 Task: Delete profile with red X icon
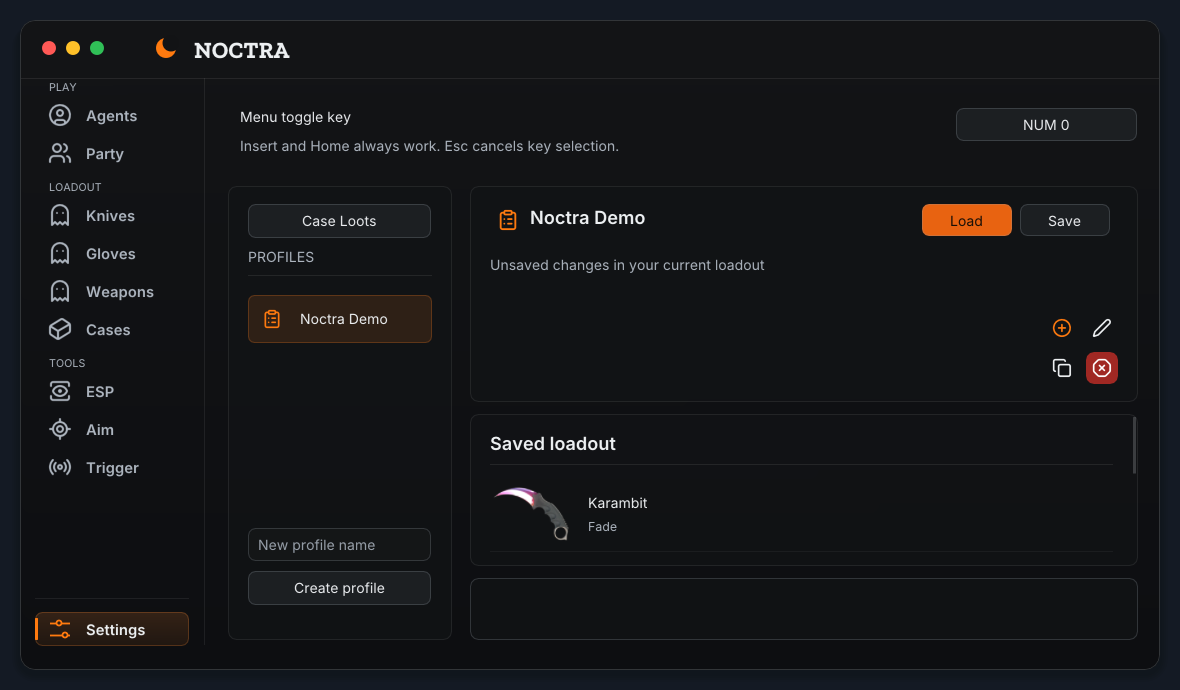coord(1102,368)
